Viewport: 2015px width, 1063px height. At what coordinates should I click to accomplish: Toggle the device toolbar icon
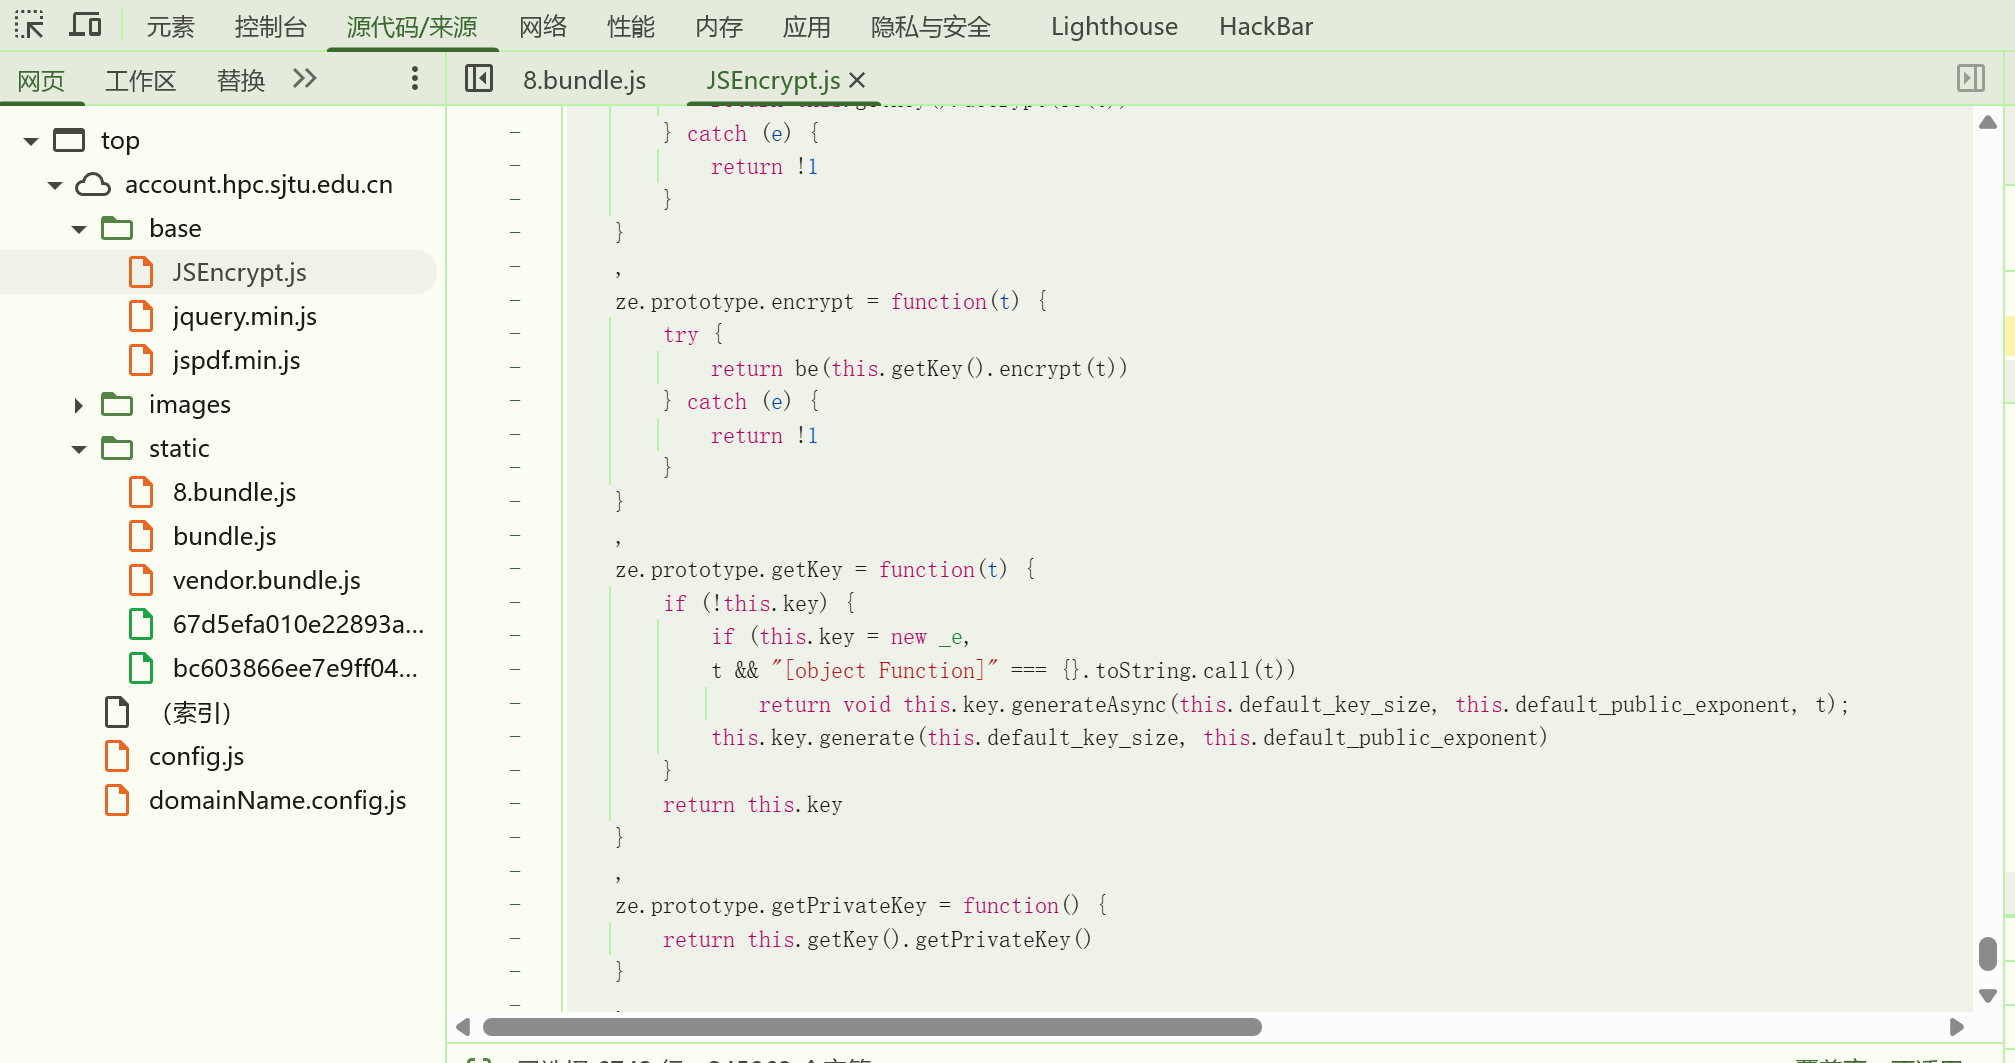[x=85, y=25]
